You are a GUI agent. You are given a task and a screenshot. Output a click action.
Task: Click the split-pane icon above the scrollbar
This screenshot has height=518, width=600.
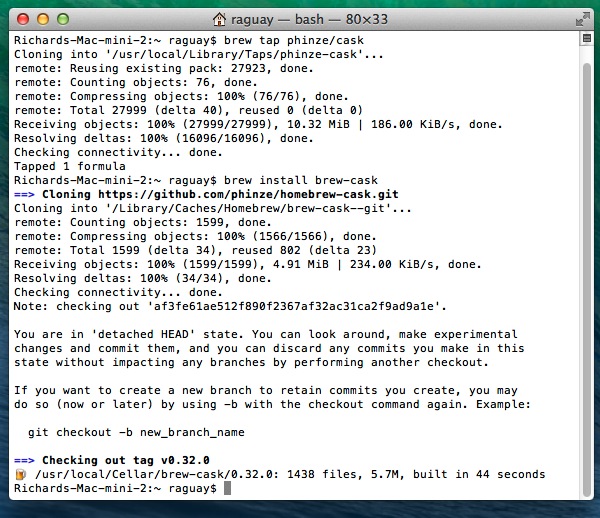(x=587, y=38)
